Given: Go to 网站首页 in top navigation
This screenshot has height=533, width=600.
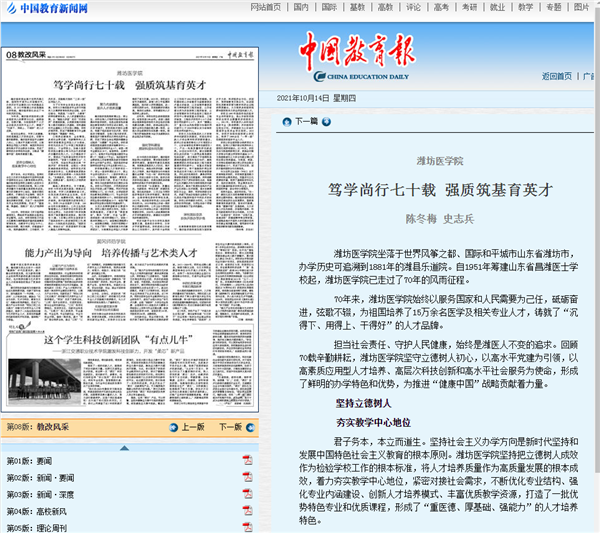Looking at the screenshot, I should 266,7.
